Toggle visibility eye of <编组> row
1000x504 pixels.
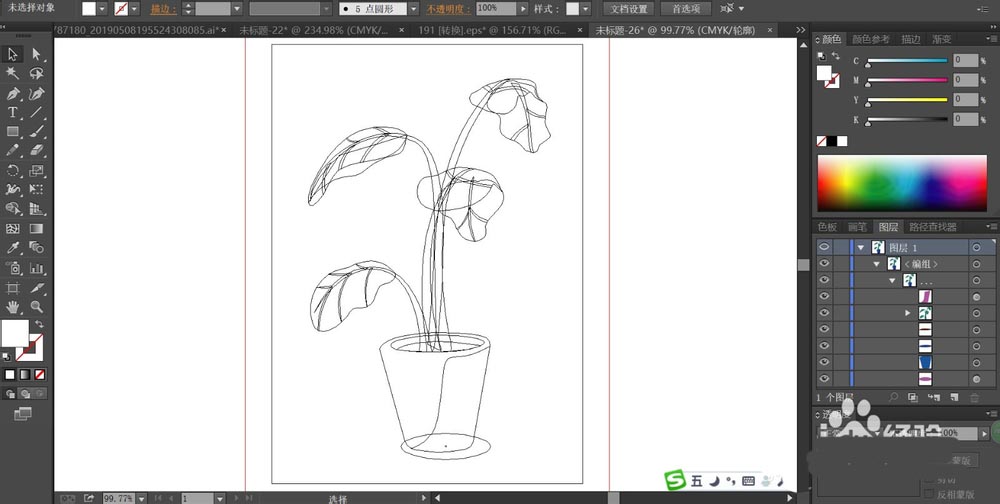tap(825, 263)
